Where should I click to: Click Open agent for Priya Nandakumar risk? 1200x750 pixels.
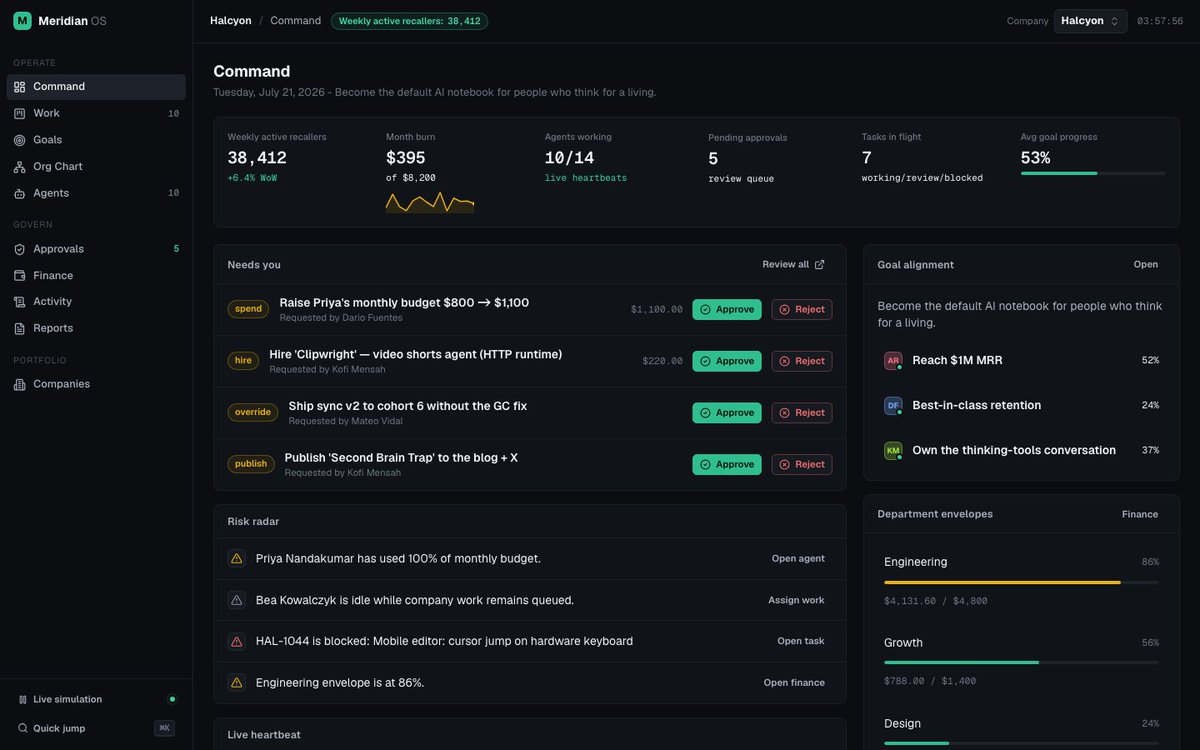pos(798,559)
